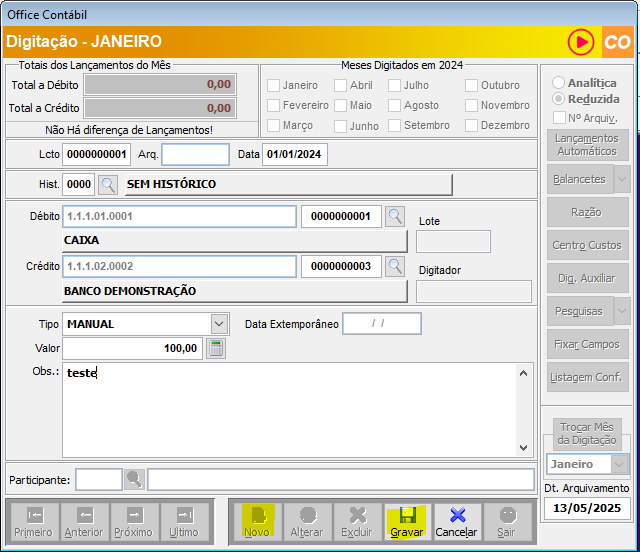
Task: Expand the Tipo MANUAL dropdown
Action: [219, 324]
